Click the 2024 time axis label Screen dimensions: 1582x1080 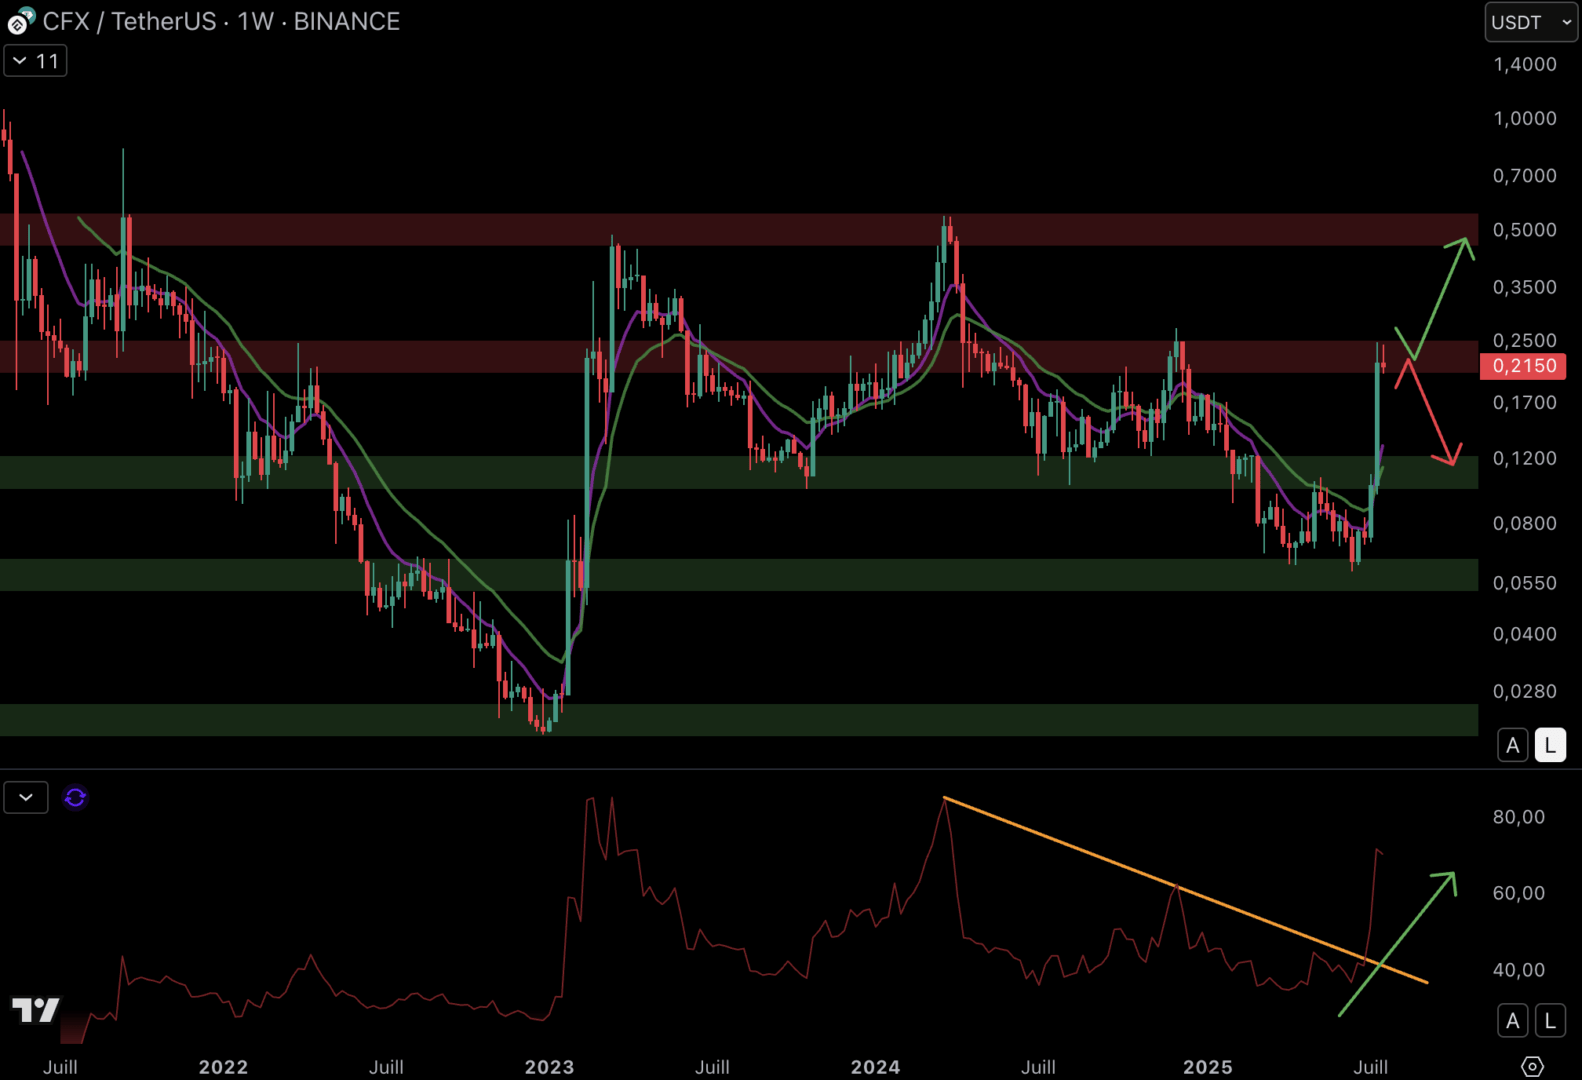[875, 1067]
